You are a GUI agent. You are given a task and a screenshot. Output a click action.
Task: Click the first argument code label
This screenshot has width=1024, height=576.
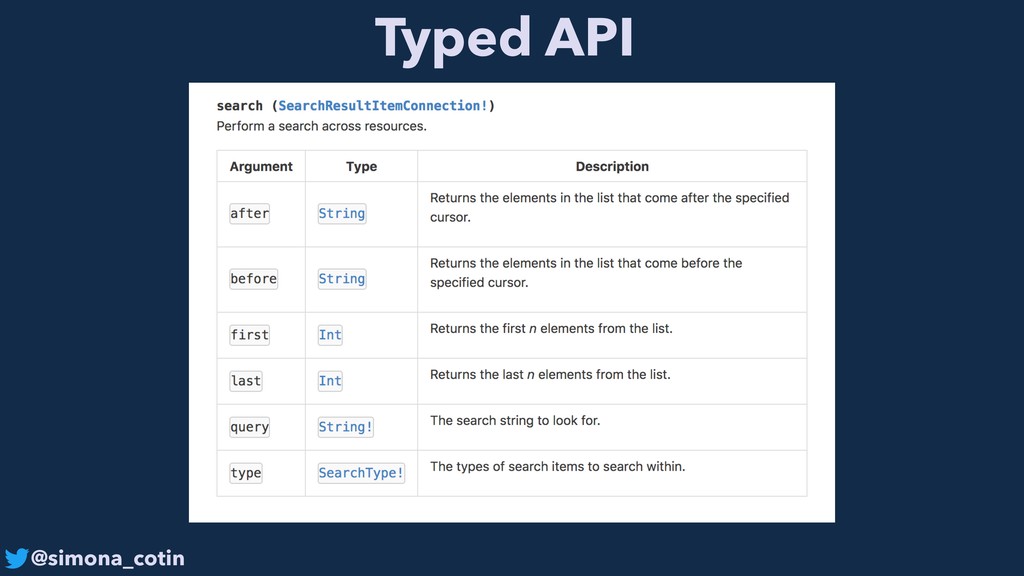coord(249,335)
